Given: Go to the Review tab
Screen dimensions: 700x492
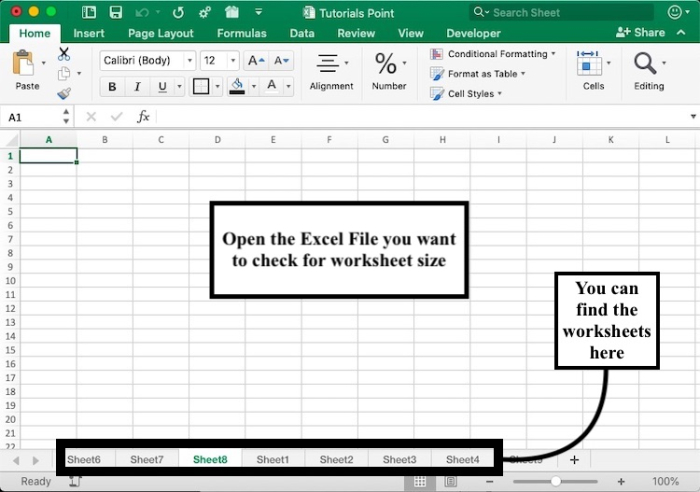Looking at the screenshot, I should [x=356, y=33].
